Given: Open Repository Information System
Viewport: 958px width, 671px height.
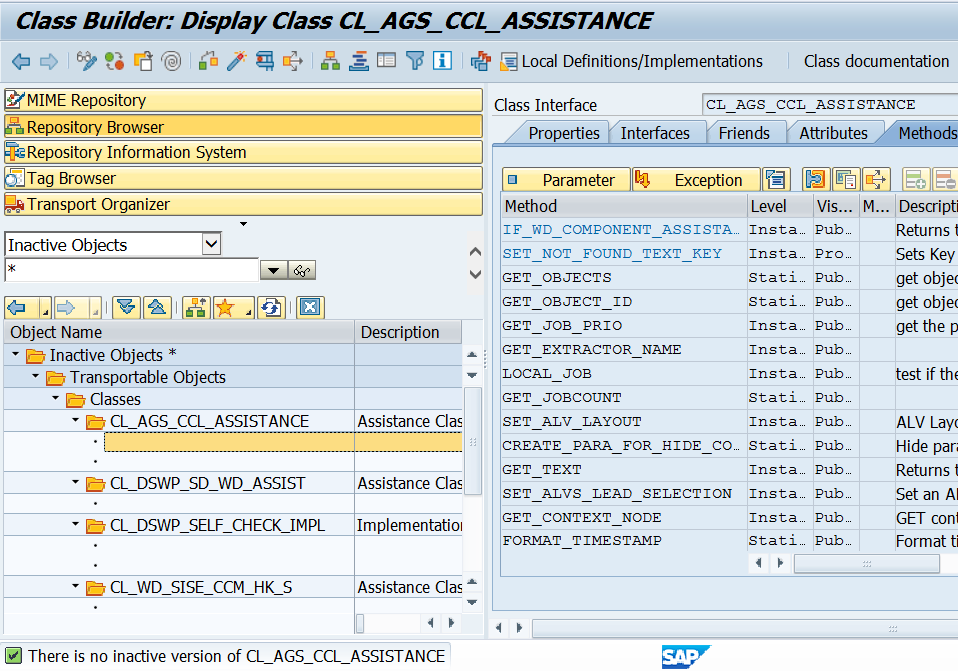Looking at the screenshot, I should pos(243,152).
